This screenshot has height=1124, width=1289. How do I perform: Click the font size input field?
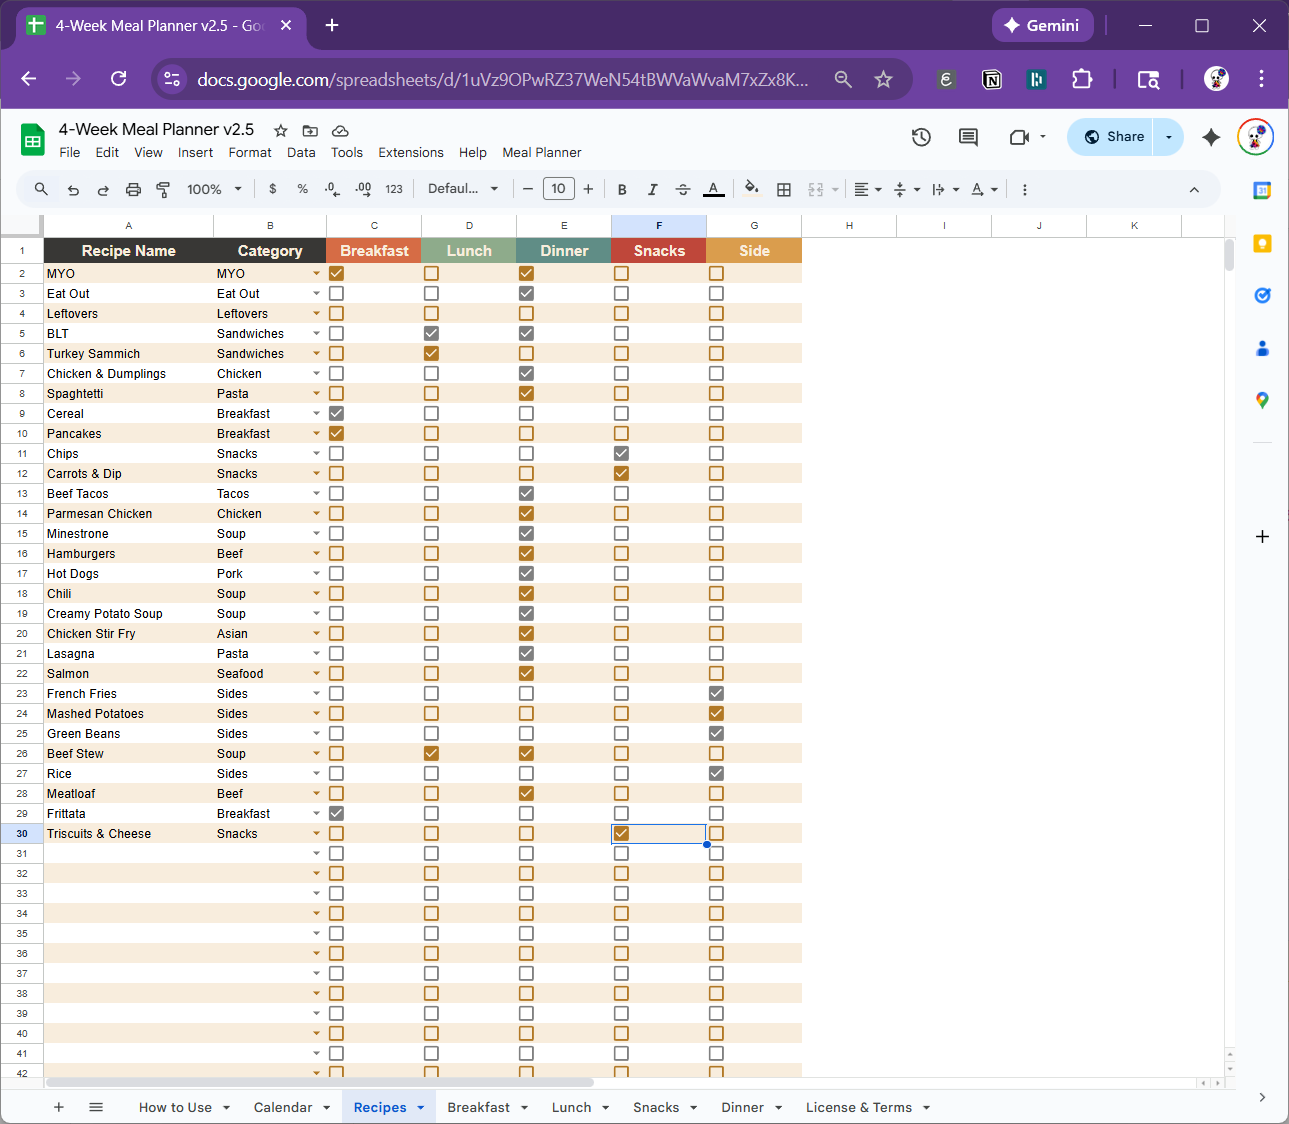558,188
